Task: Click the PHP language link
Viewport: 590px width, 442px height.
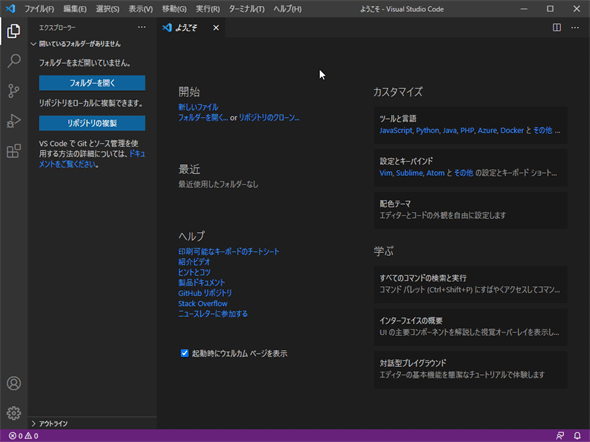Action: point(467,130)
